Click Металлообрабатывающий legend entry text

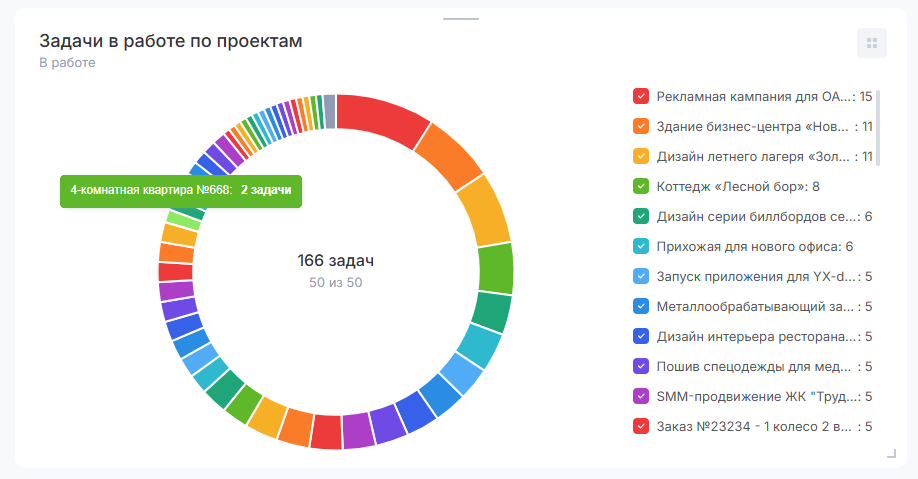pyautogui.click(x=753, y=306)
